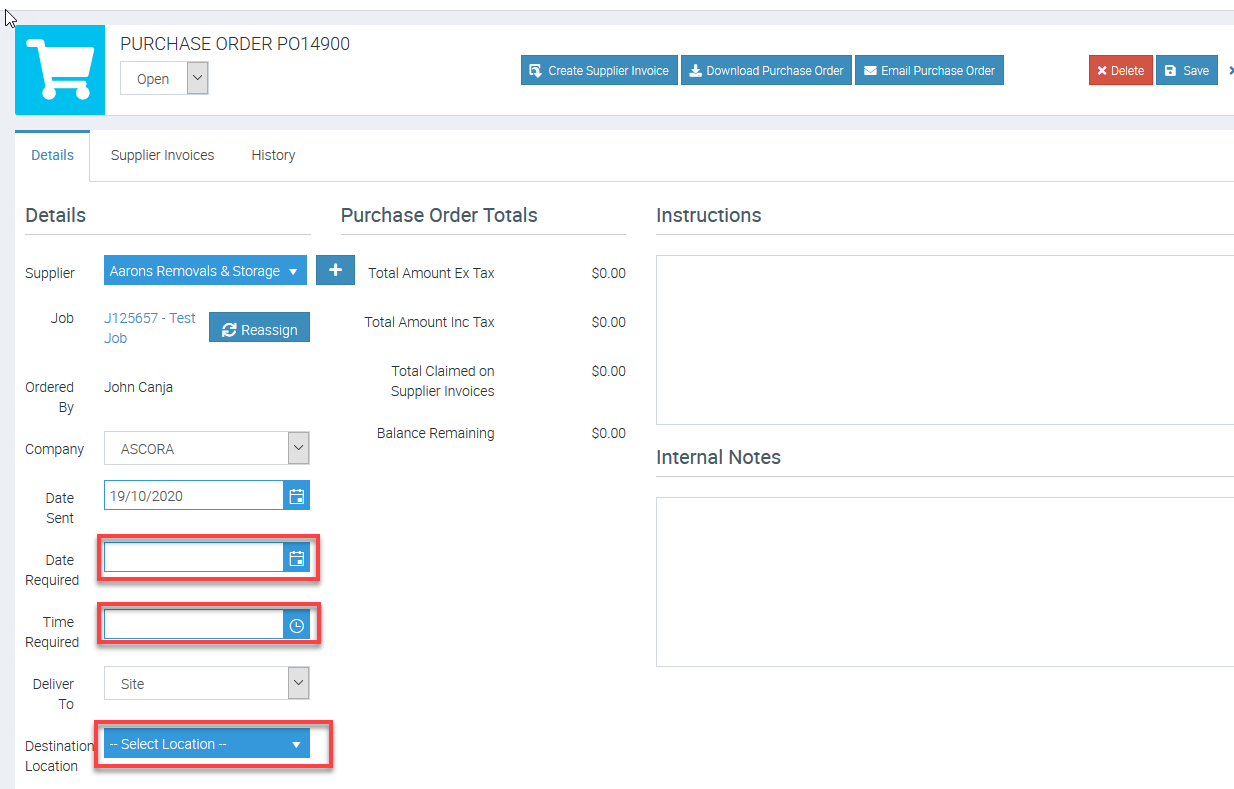
Task: Switch to the History tab
Action: [x=273, y=155]
